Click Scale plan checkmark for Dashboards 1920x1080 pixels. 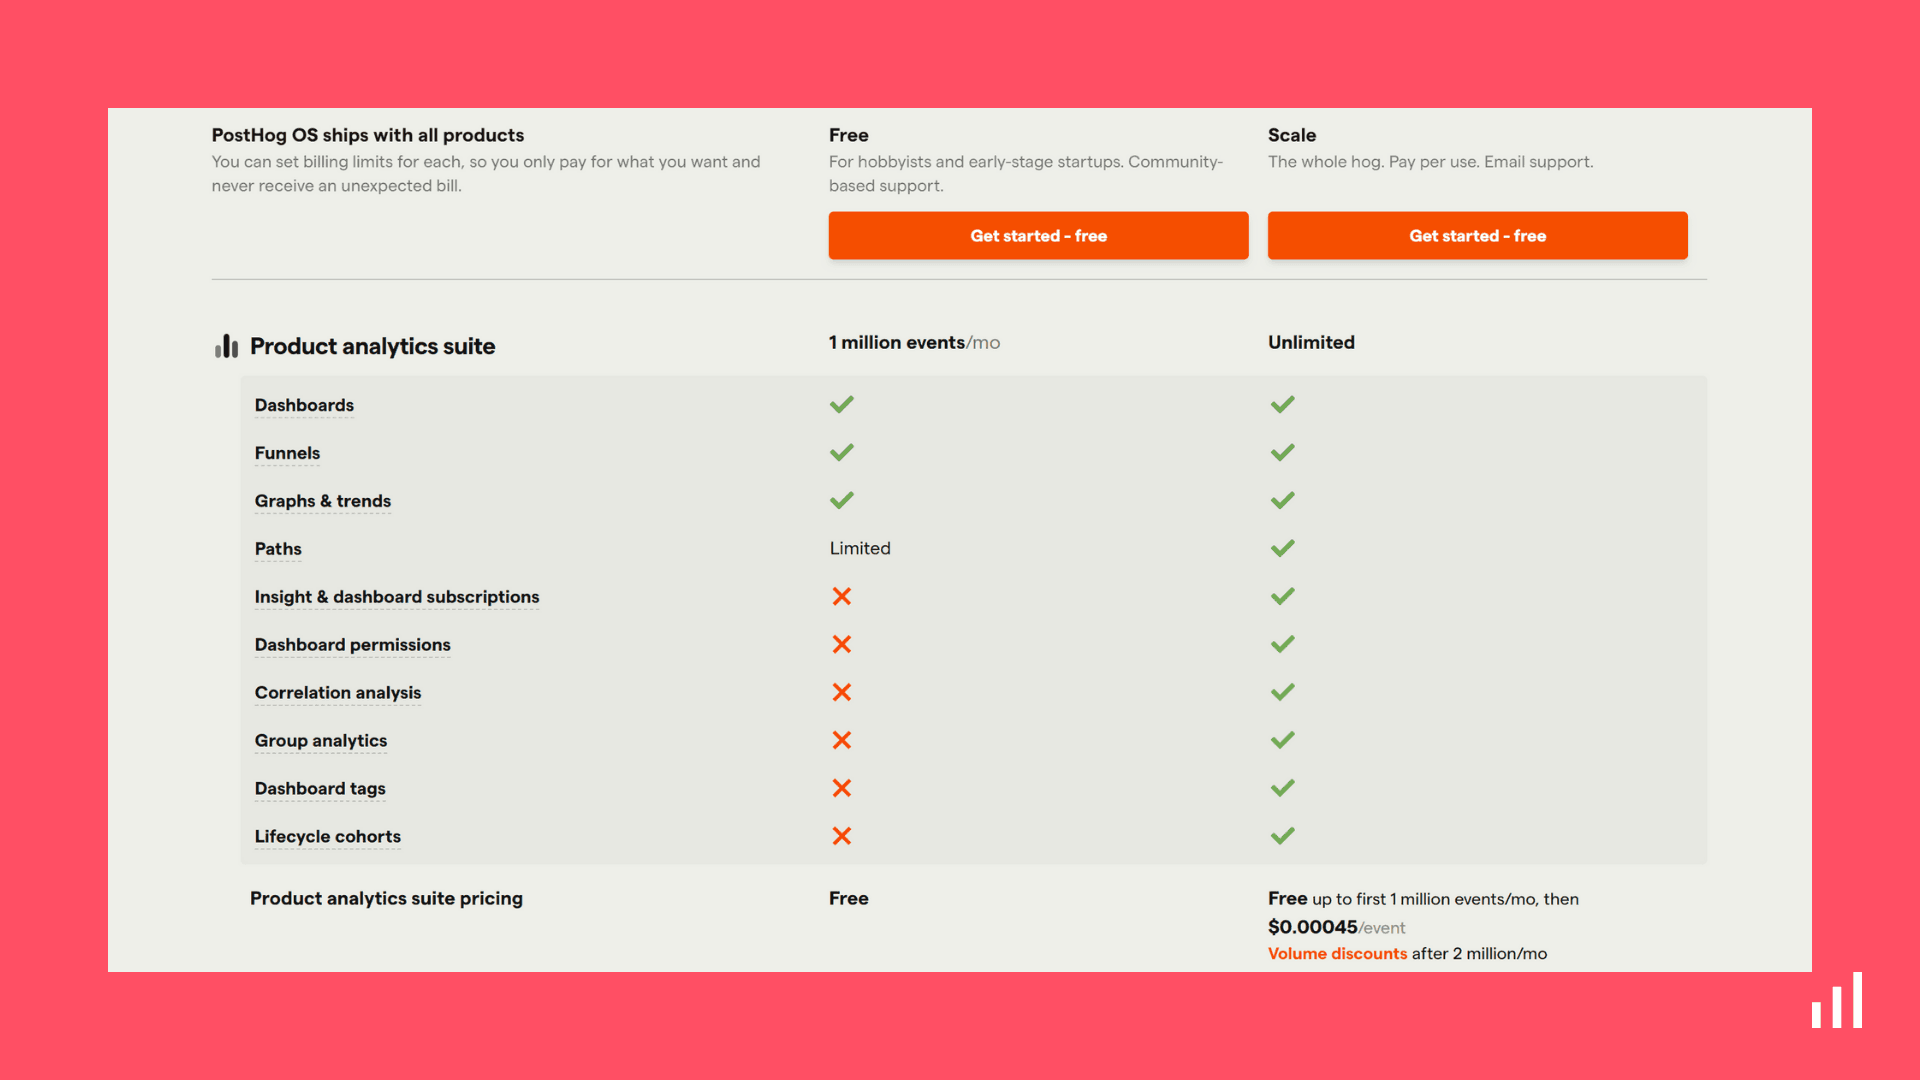pos(1283,404)
